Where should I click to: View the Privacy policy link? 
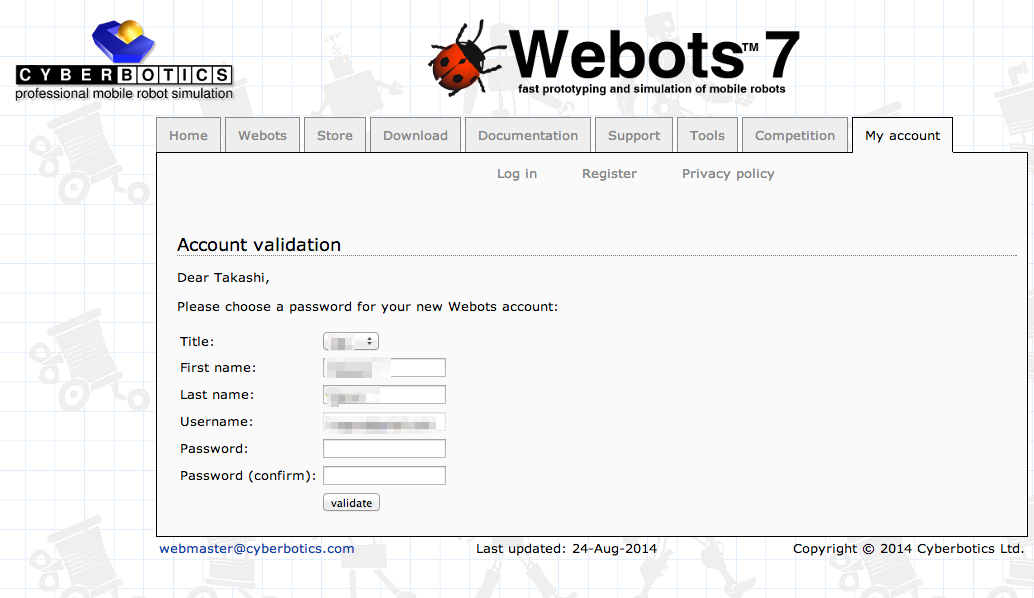coord(728,173)
